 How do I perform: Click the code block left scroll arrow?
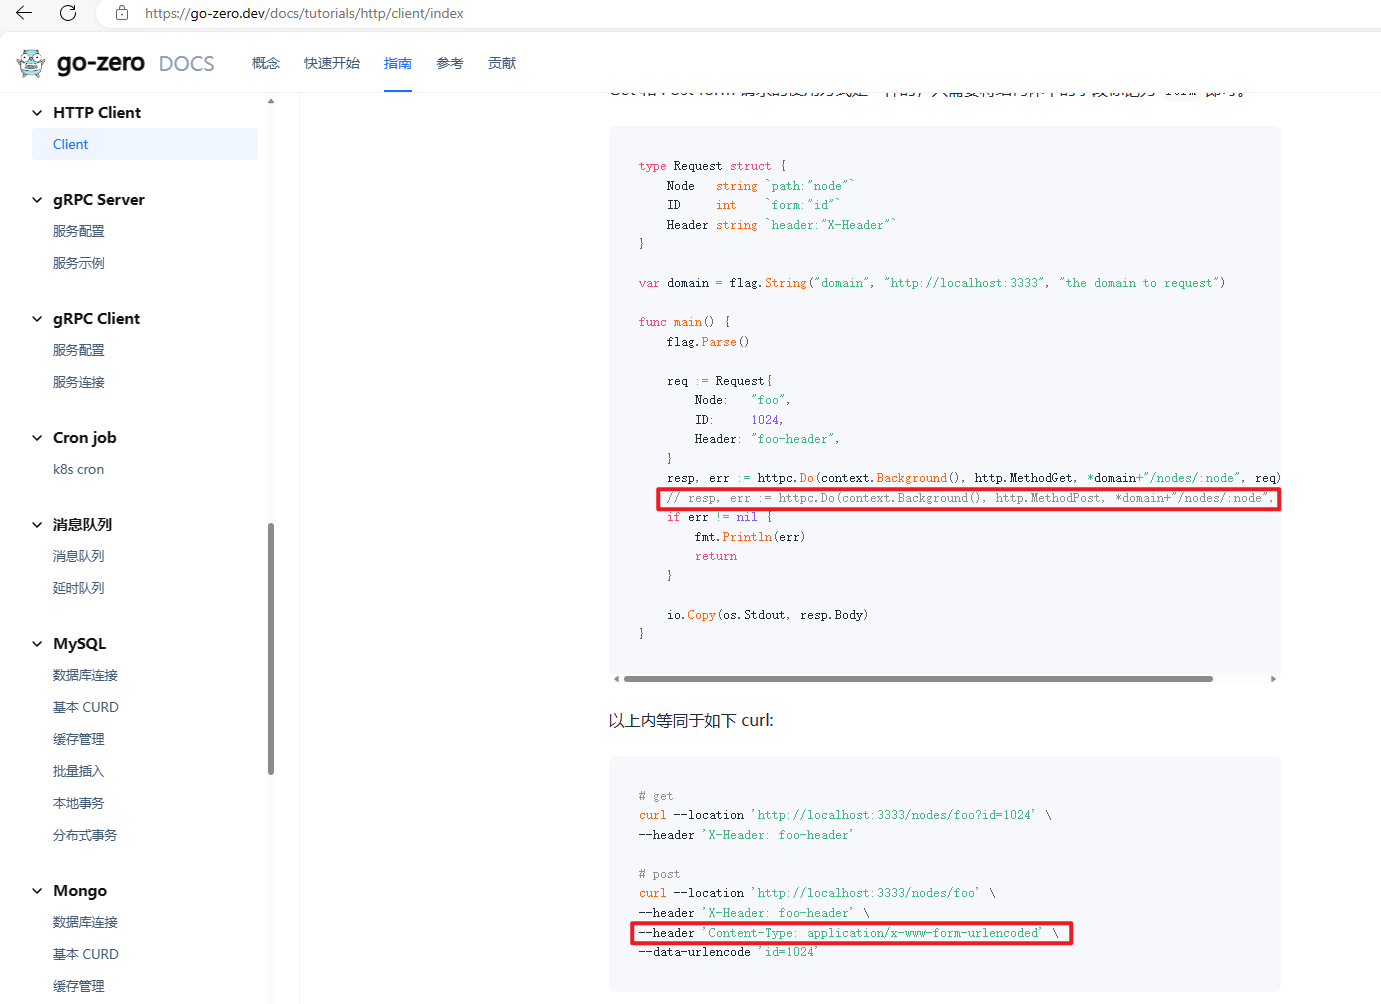(x=616, y=679)
